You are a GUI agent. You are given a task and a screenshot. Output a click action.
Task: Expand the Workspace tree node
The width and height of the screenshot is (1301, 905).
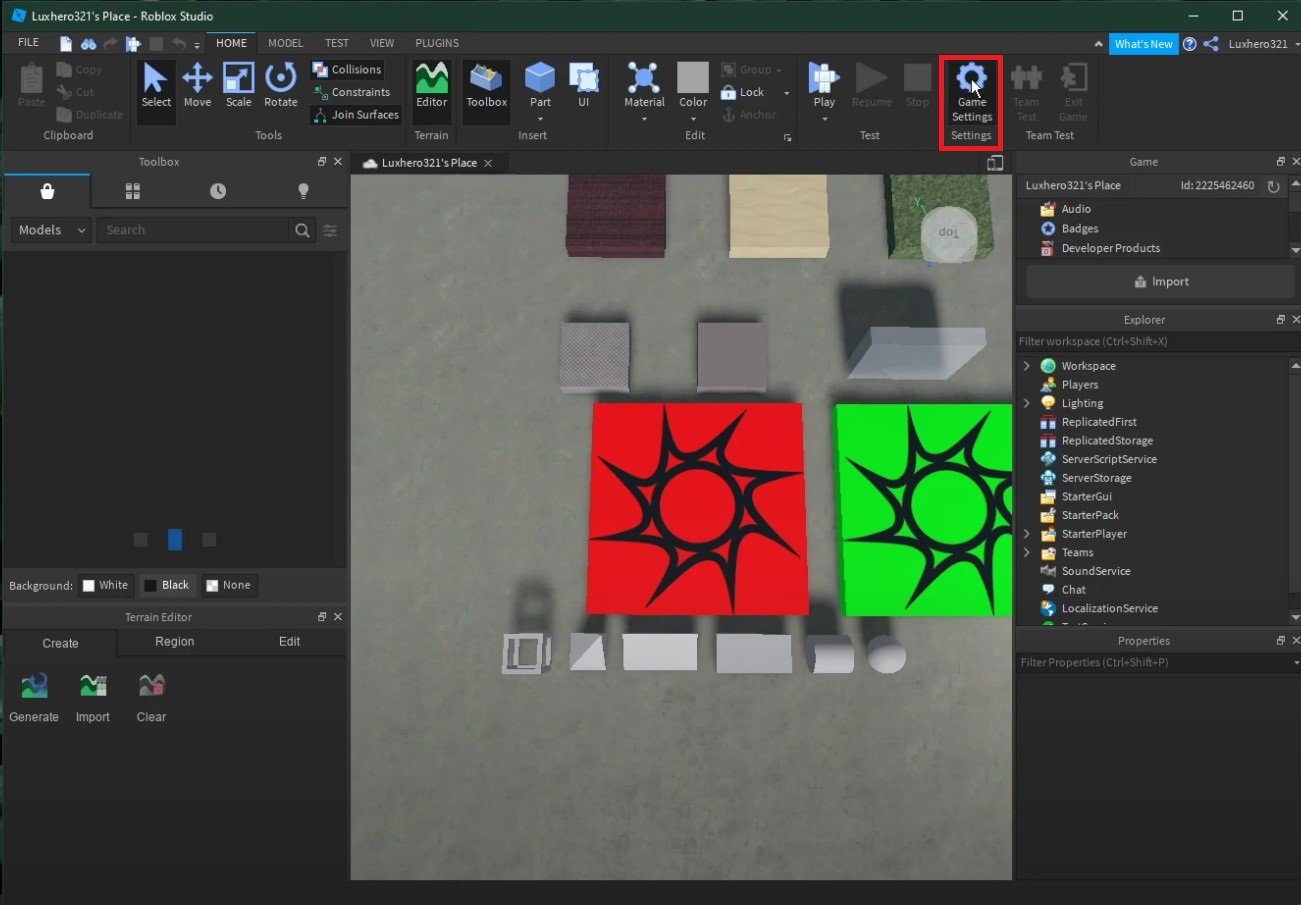(1026, 366)
